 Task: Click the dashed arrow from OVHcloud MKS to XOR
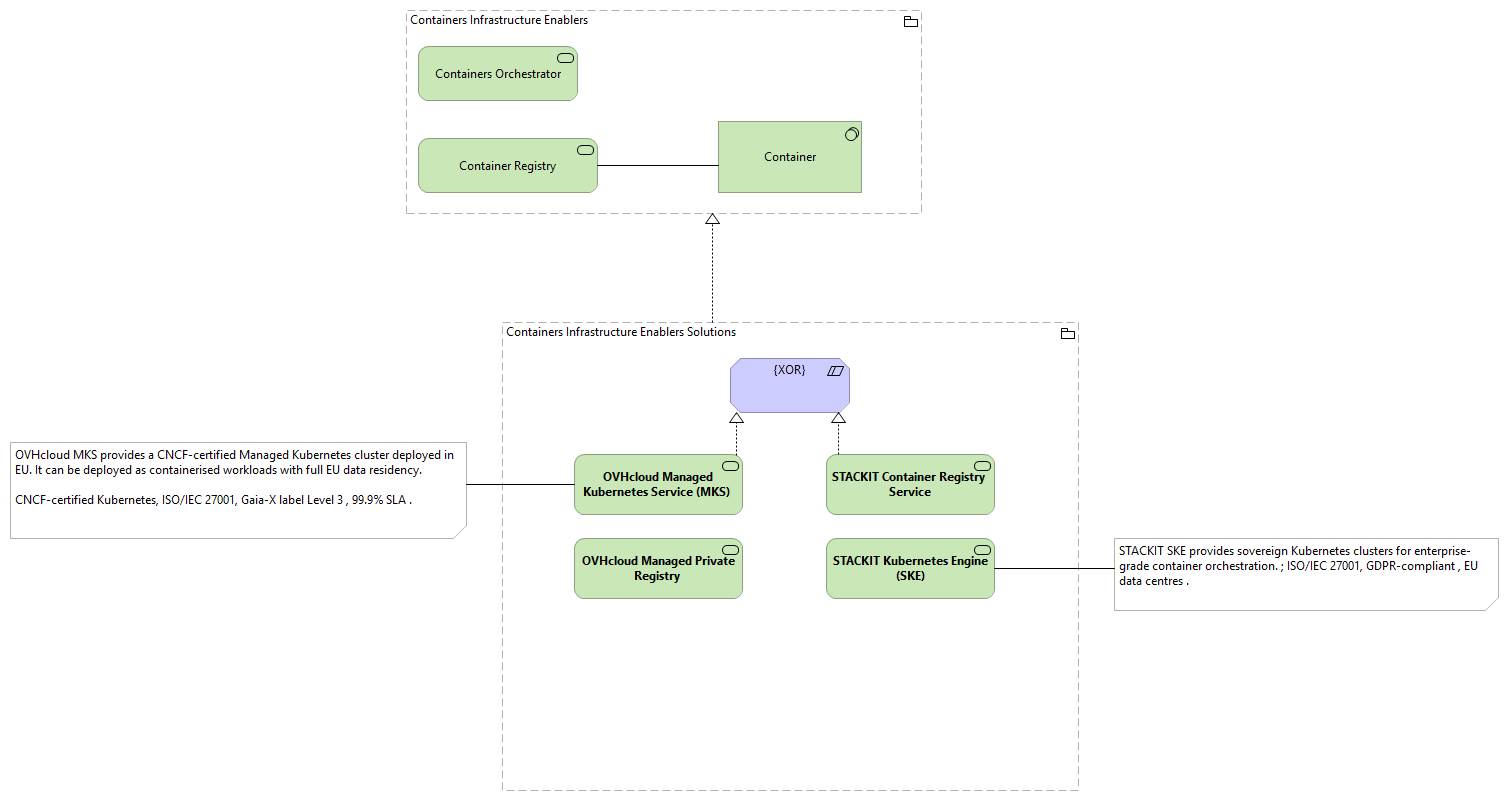(x=736, y=434)
